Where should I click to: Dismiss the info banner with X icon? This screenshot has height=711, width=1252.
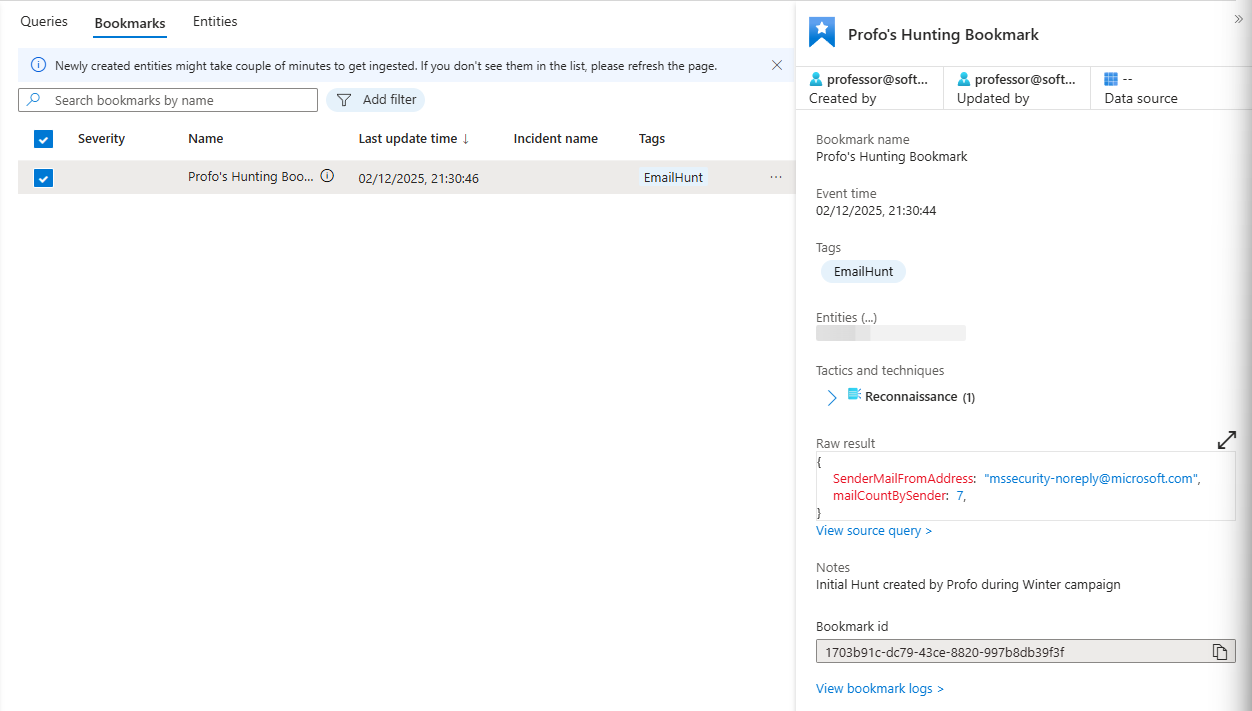pyautogui.click(x=777, y=65)
